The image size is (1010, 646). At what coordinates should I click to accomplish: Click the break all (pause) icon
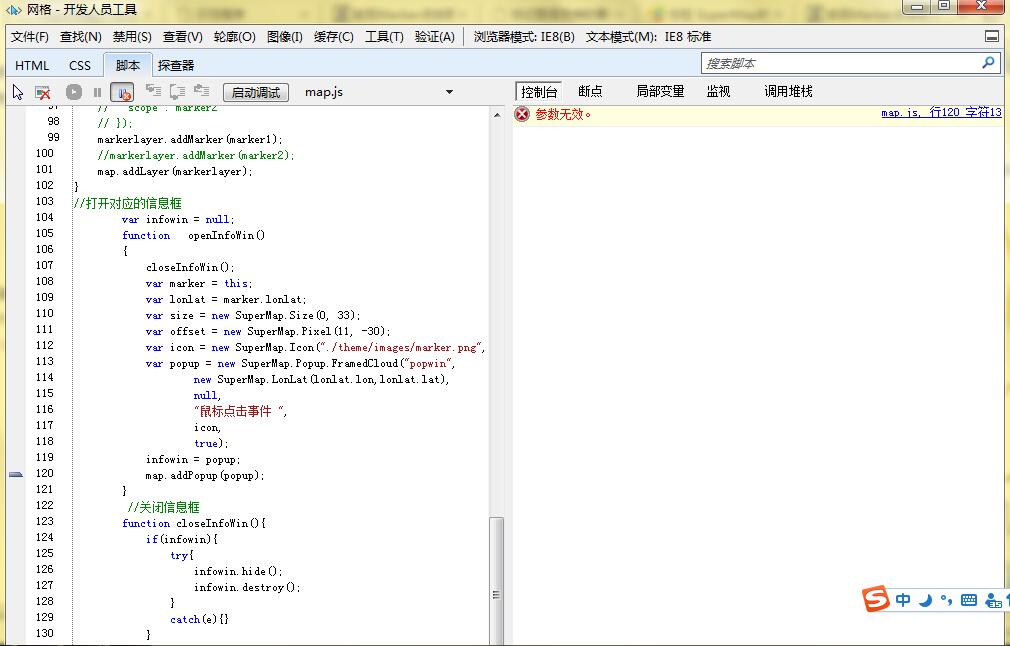pos(97,92)
